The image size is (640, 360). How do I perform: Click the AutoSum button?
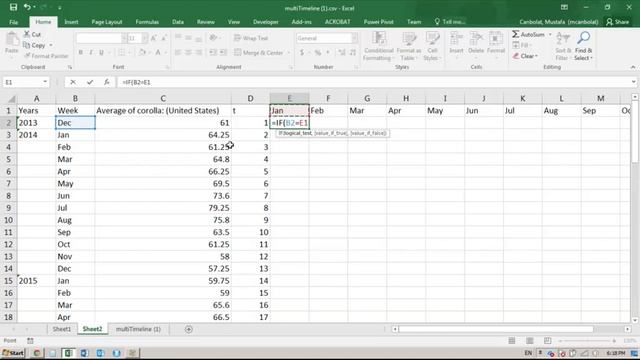pyautogui.click(x=529, y=34)
